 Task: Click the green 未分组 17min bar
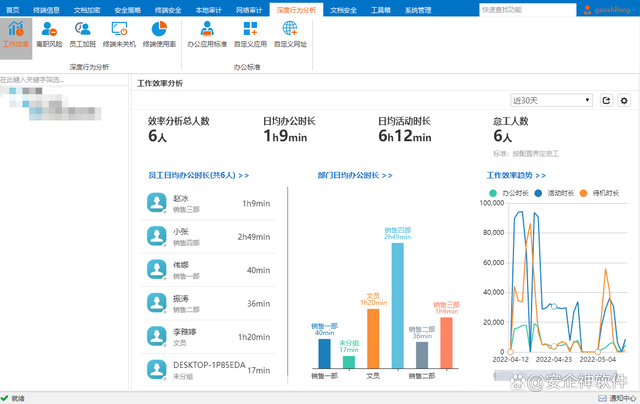tap(349, 362)
